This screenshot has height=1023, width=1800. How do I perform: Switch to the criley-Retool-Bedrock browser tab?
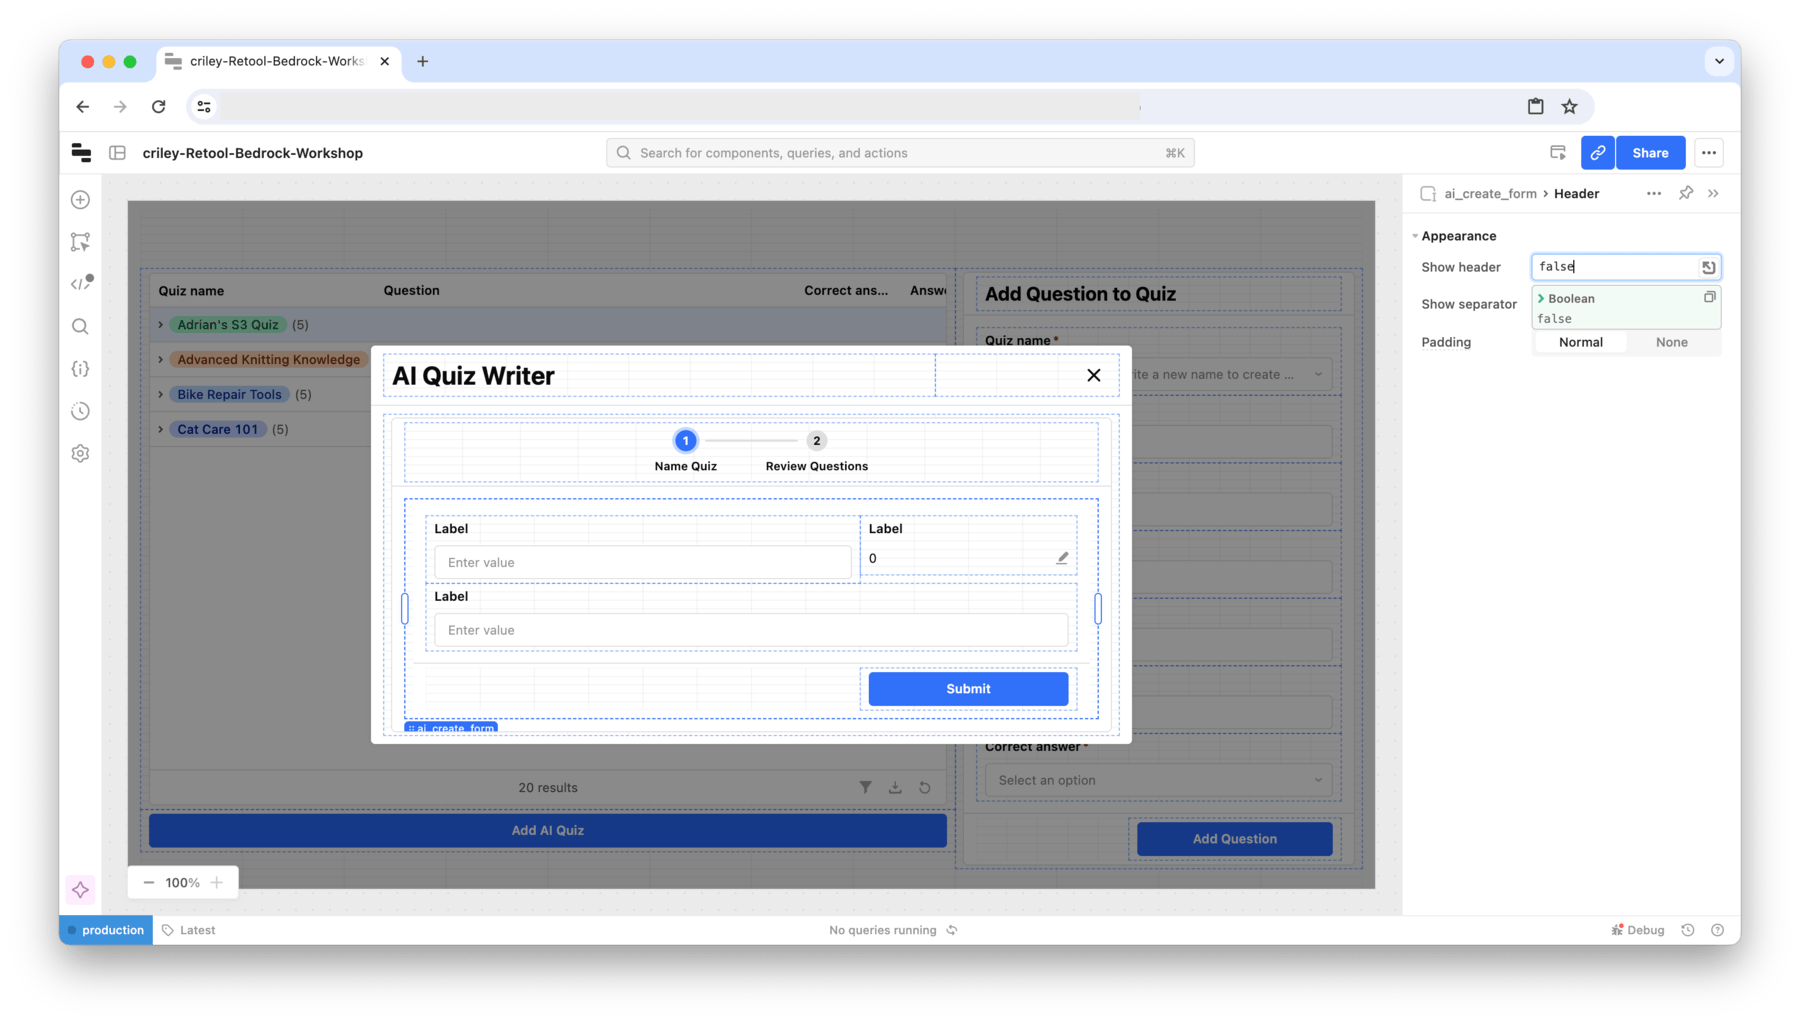point(279,61)
